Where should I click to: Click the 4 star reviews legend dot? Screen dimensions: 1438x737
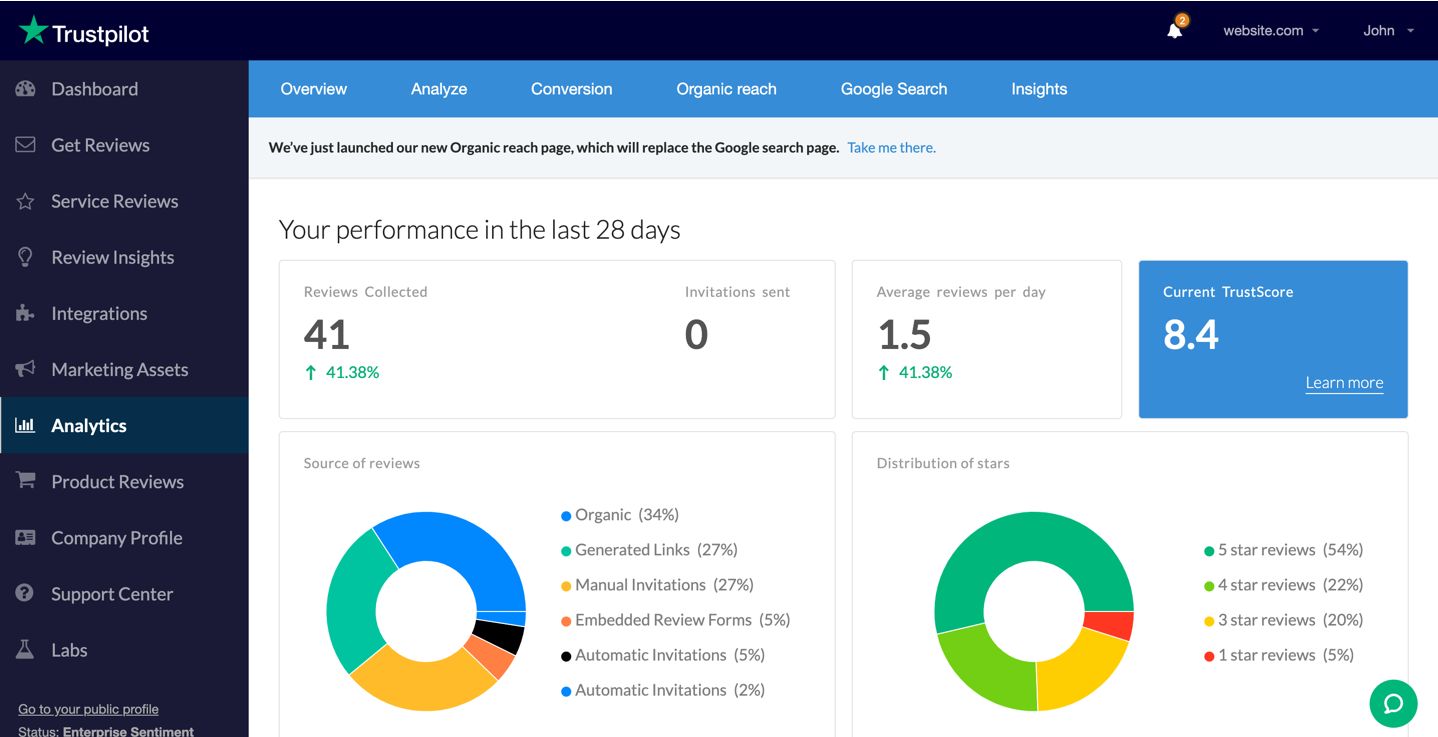1209,586
